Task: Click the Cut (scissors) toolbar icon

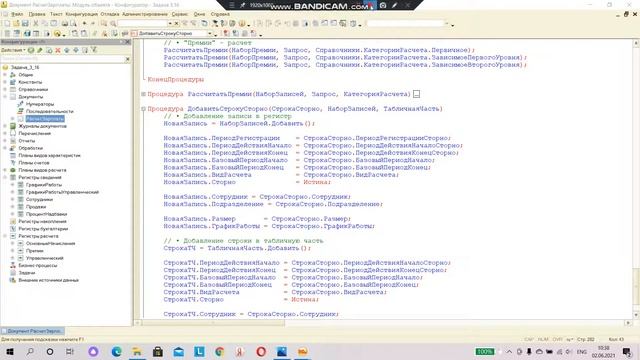Action: click(x=36, y=24)
